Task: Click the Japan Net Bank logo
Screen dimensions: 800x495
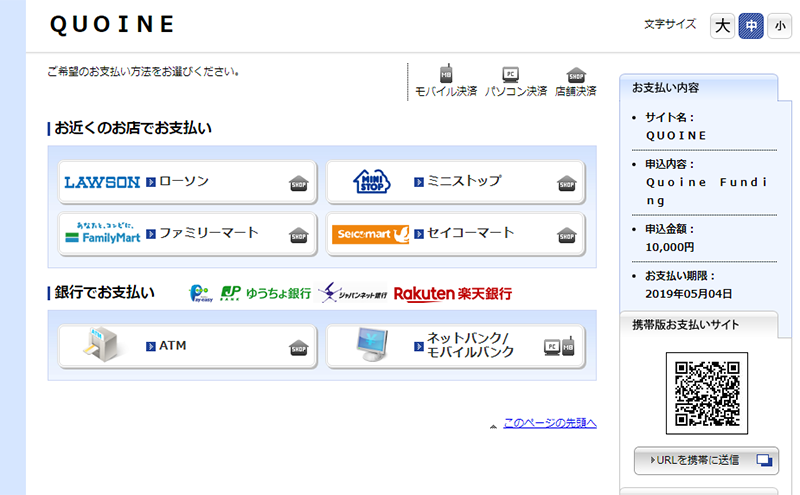Action: tap(352, 293)
